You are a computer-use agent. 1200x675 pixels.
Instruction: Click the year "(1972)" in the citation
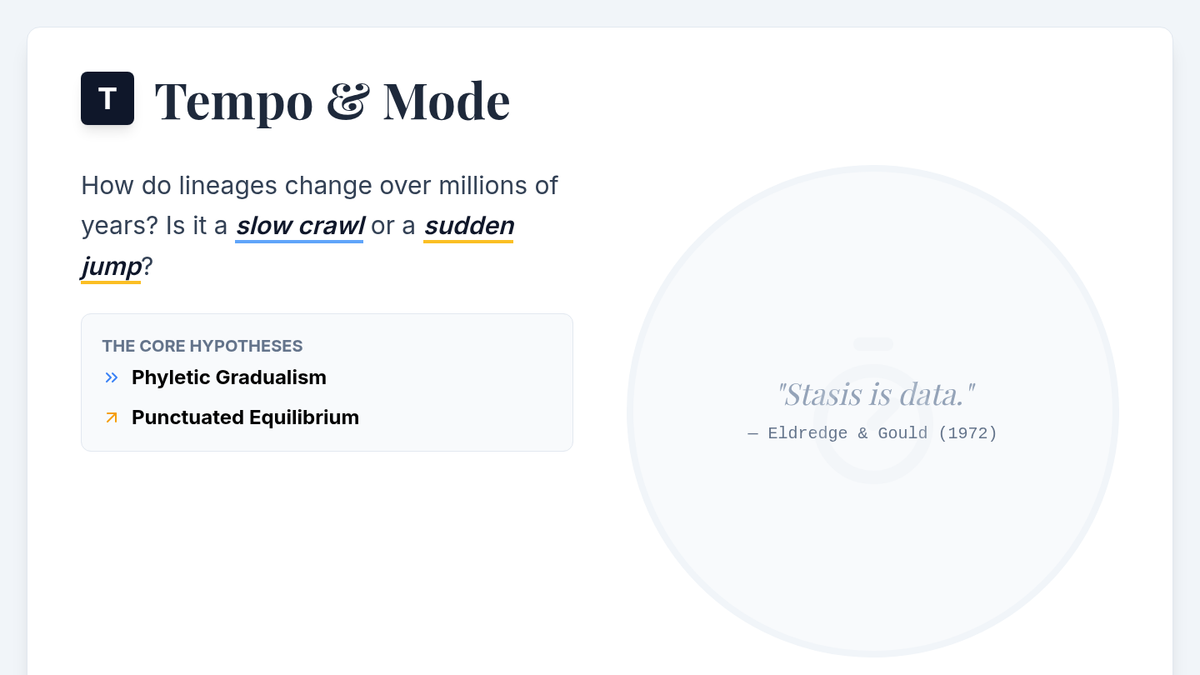tap(967, 433)
